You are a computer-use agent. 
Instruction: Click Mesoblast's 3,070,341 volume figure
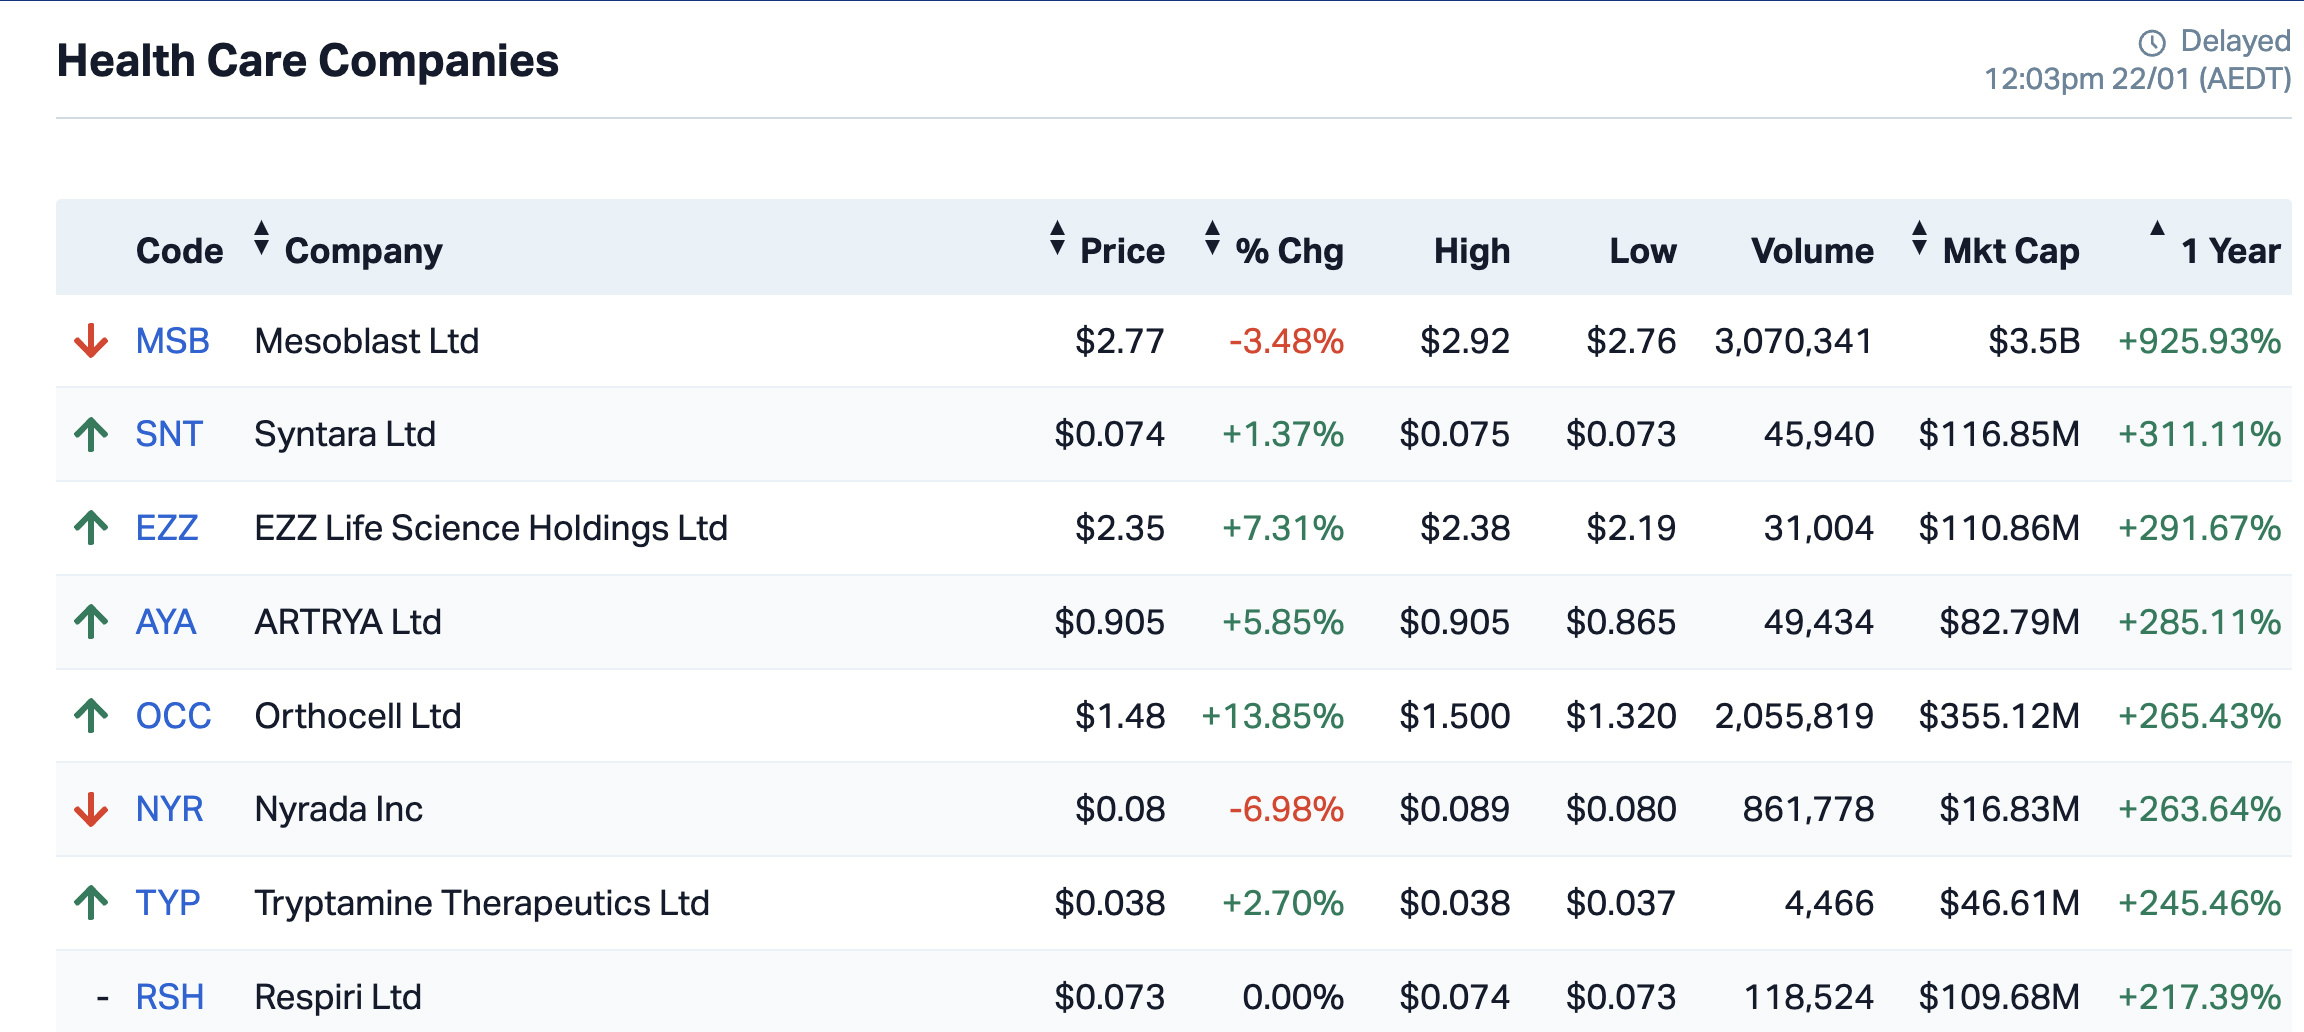point(1794,341)
